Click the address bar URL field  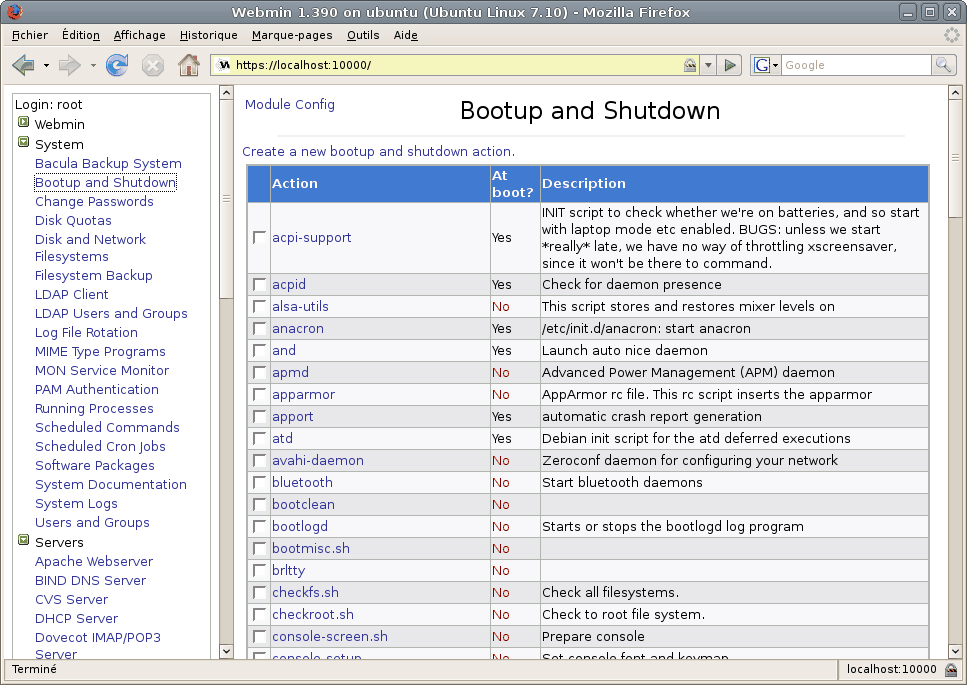tap(456, 65)
